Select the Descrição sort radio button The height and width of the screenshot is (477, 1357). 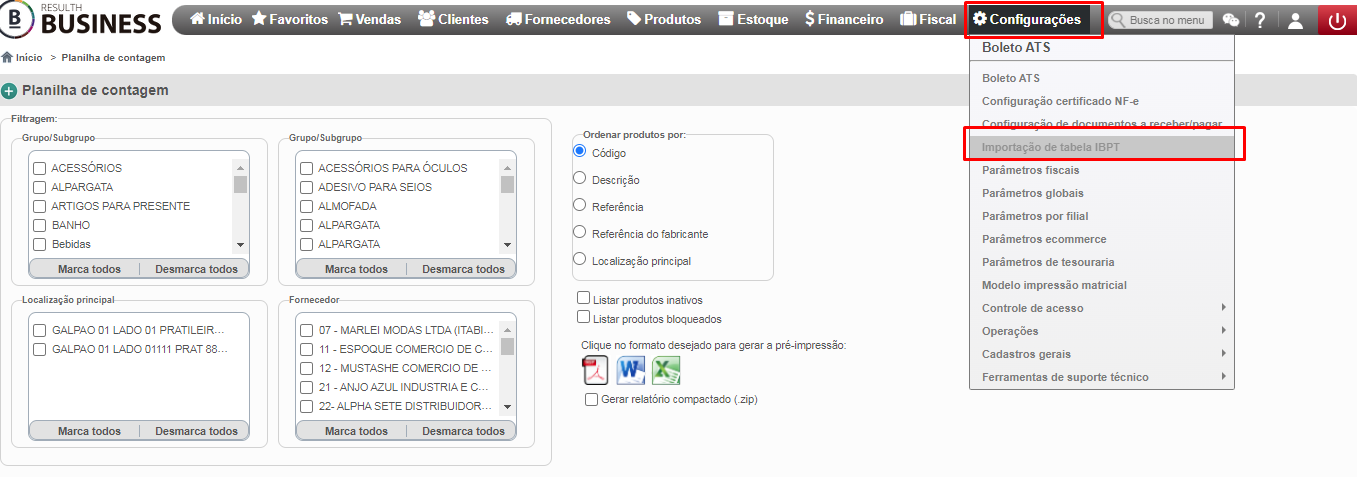click(x=579, y=178)
